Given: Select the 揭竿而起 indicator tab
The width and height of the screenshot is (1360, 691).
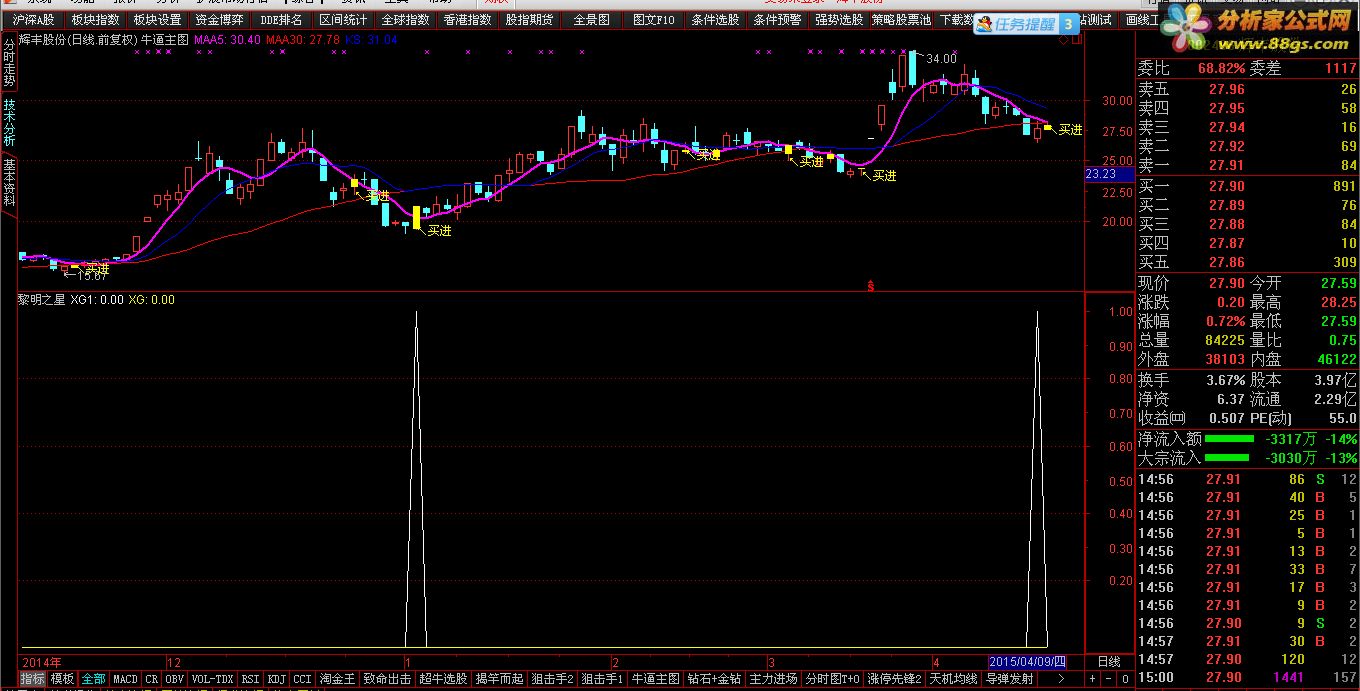Looking at the screenshot, I should pos(499,679).
